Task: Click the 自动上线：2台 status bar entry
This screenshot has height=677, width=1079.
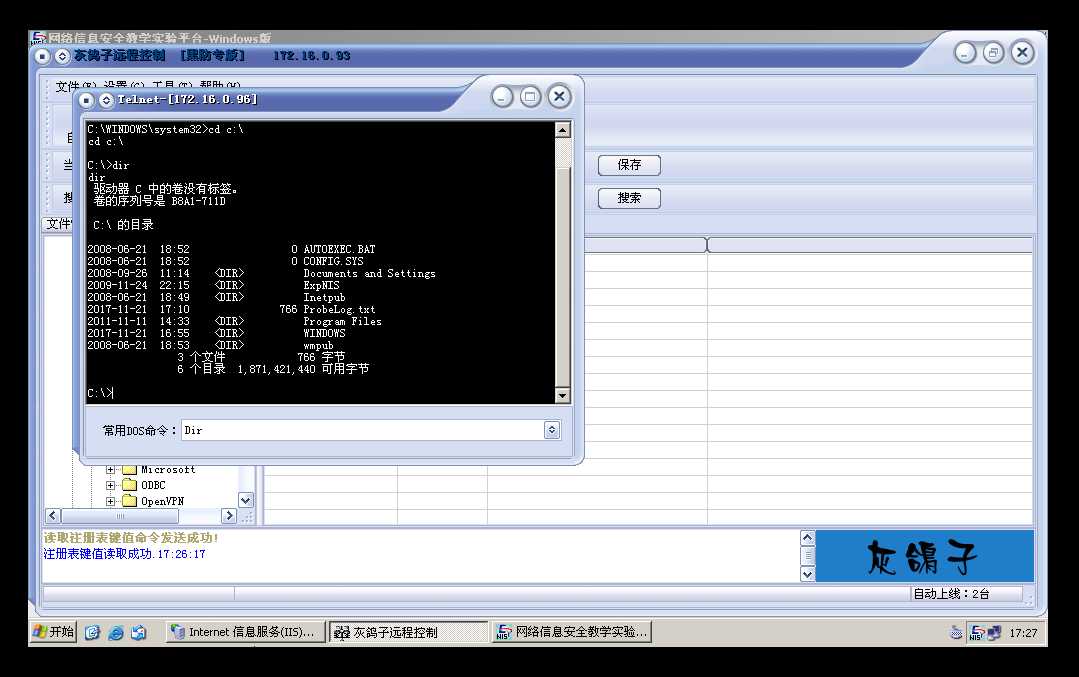Action: pos(951,594)
